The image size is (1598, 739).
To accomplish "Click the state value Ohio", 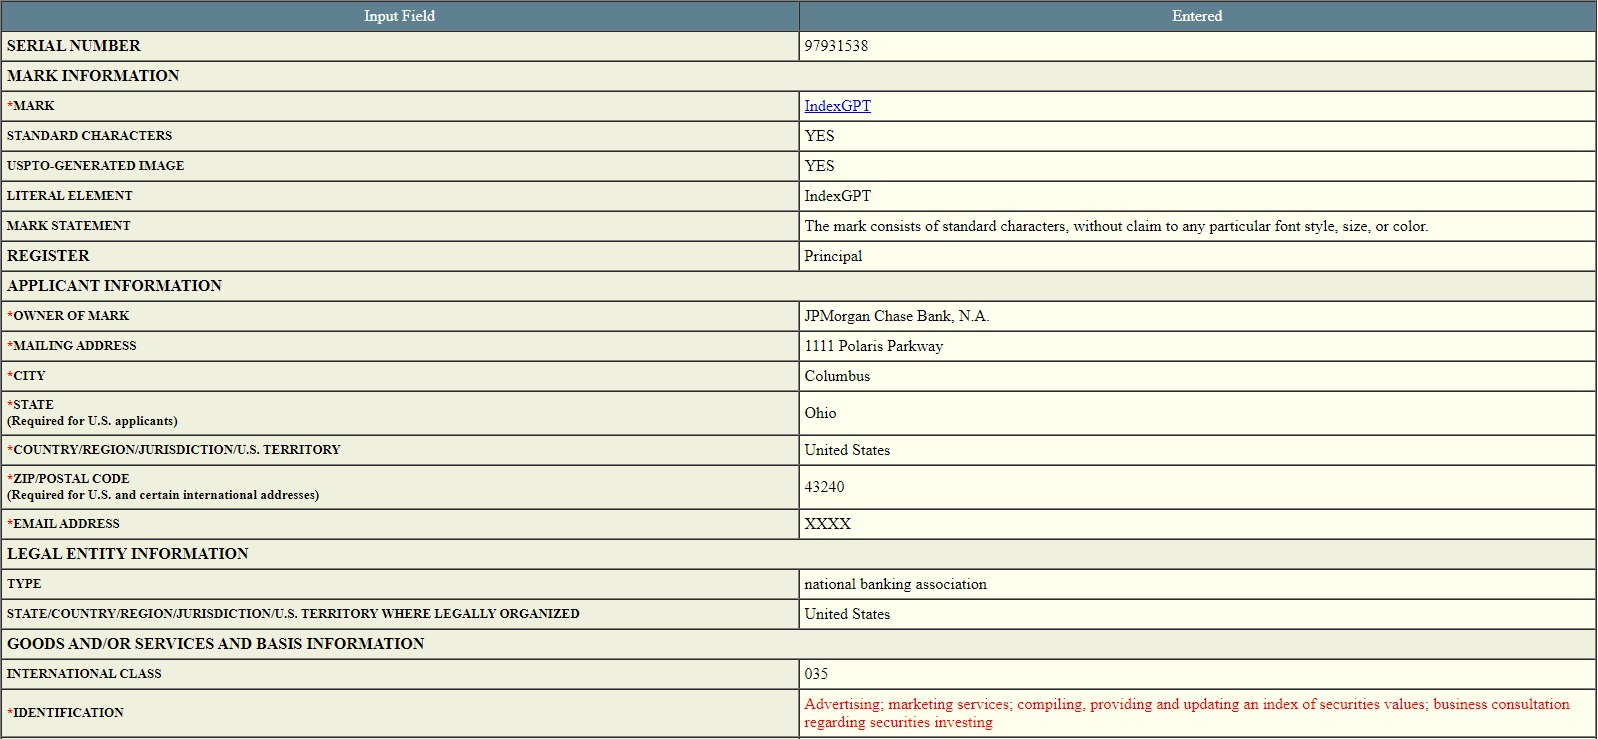I will pyautogui.click(x=820, y=413).
